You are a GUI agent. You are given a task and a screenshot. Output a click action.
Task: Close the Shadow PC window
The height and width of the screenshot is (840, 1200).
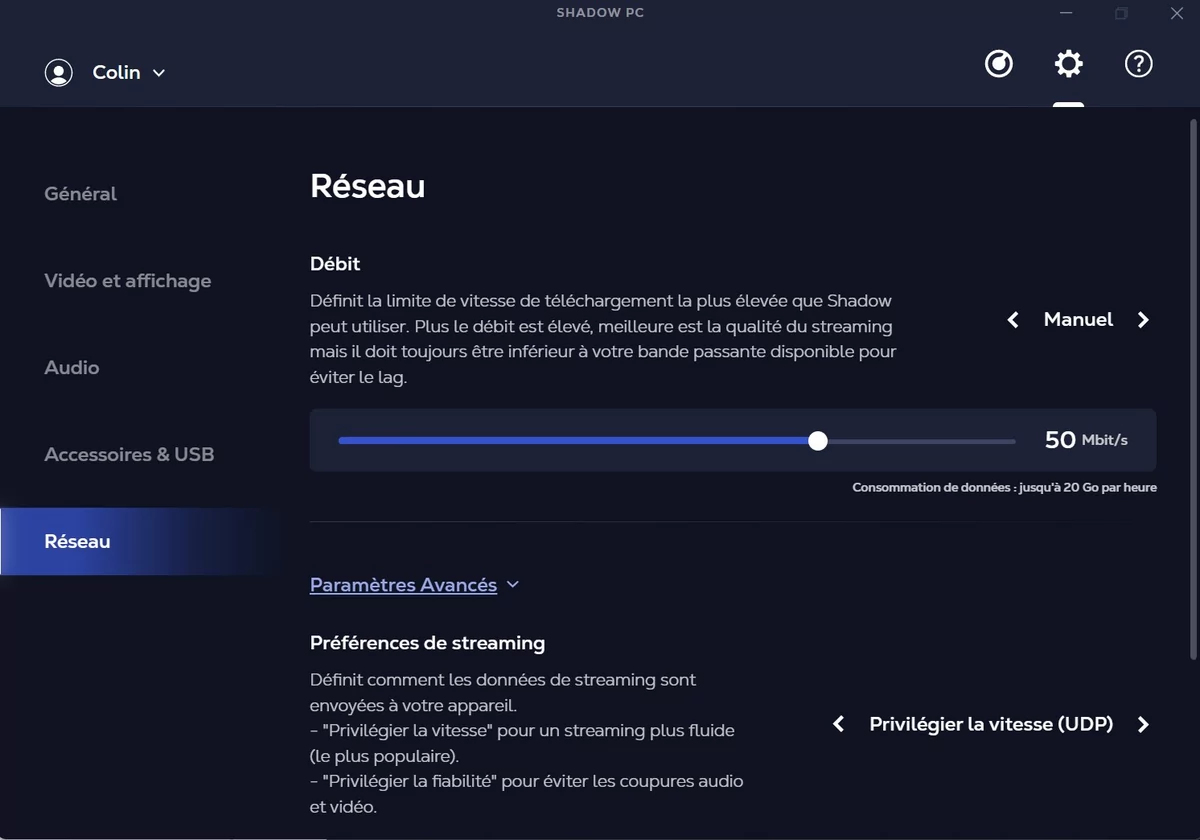pyautogui.click(x=1177, y=13)
